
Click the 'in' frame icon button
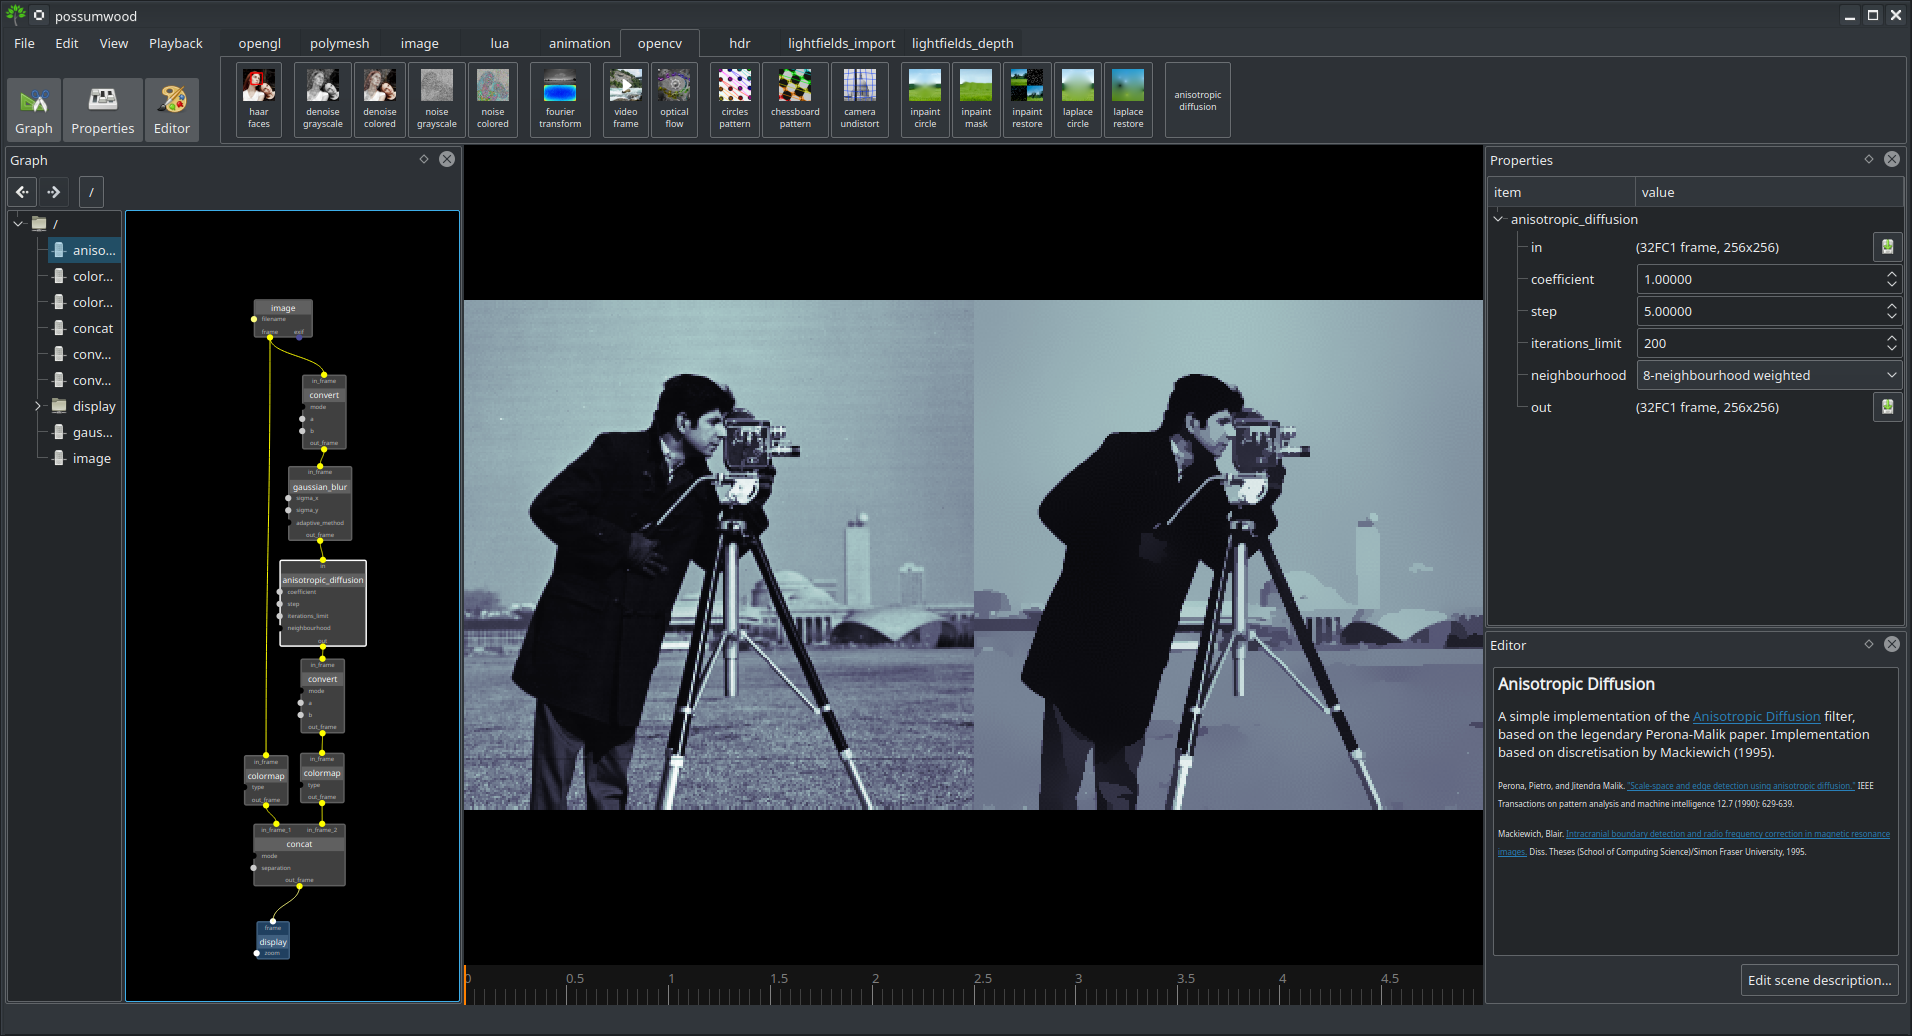click(1887, 247)
